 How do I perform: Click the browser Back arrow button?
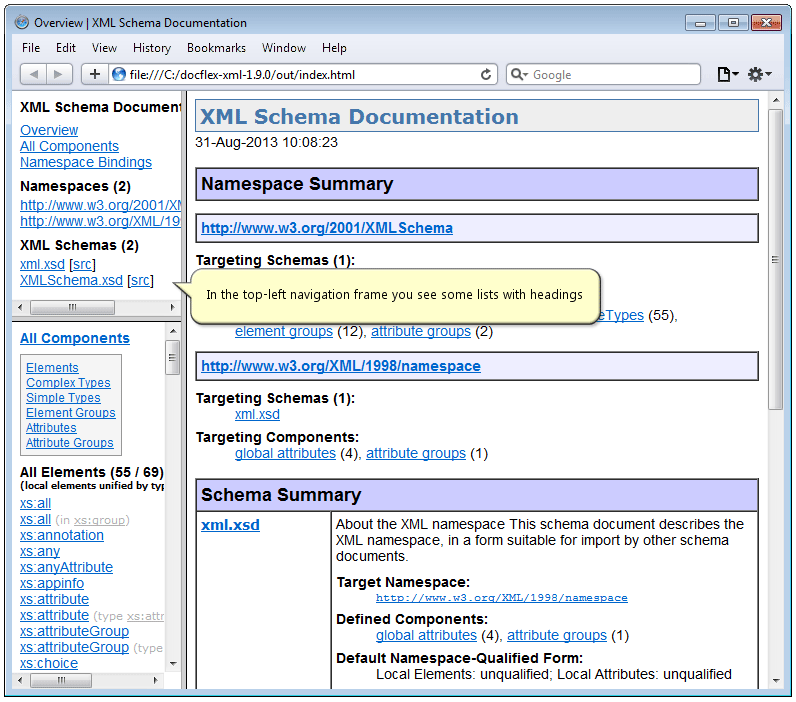(x=34, y=74)
